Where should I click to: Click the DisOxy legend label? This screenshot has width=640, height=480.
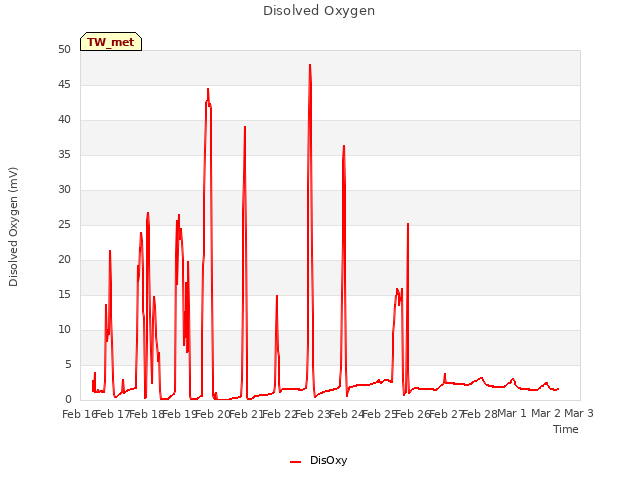329,460
